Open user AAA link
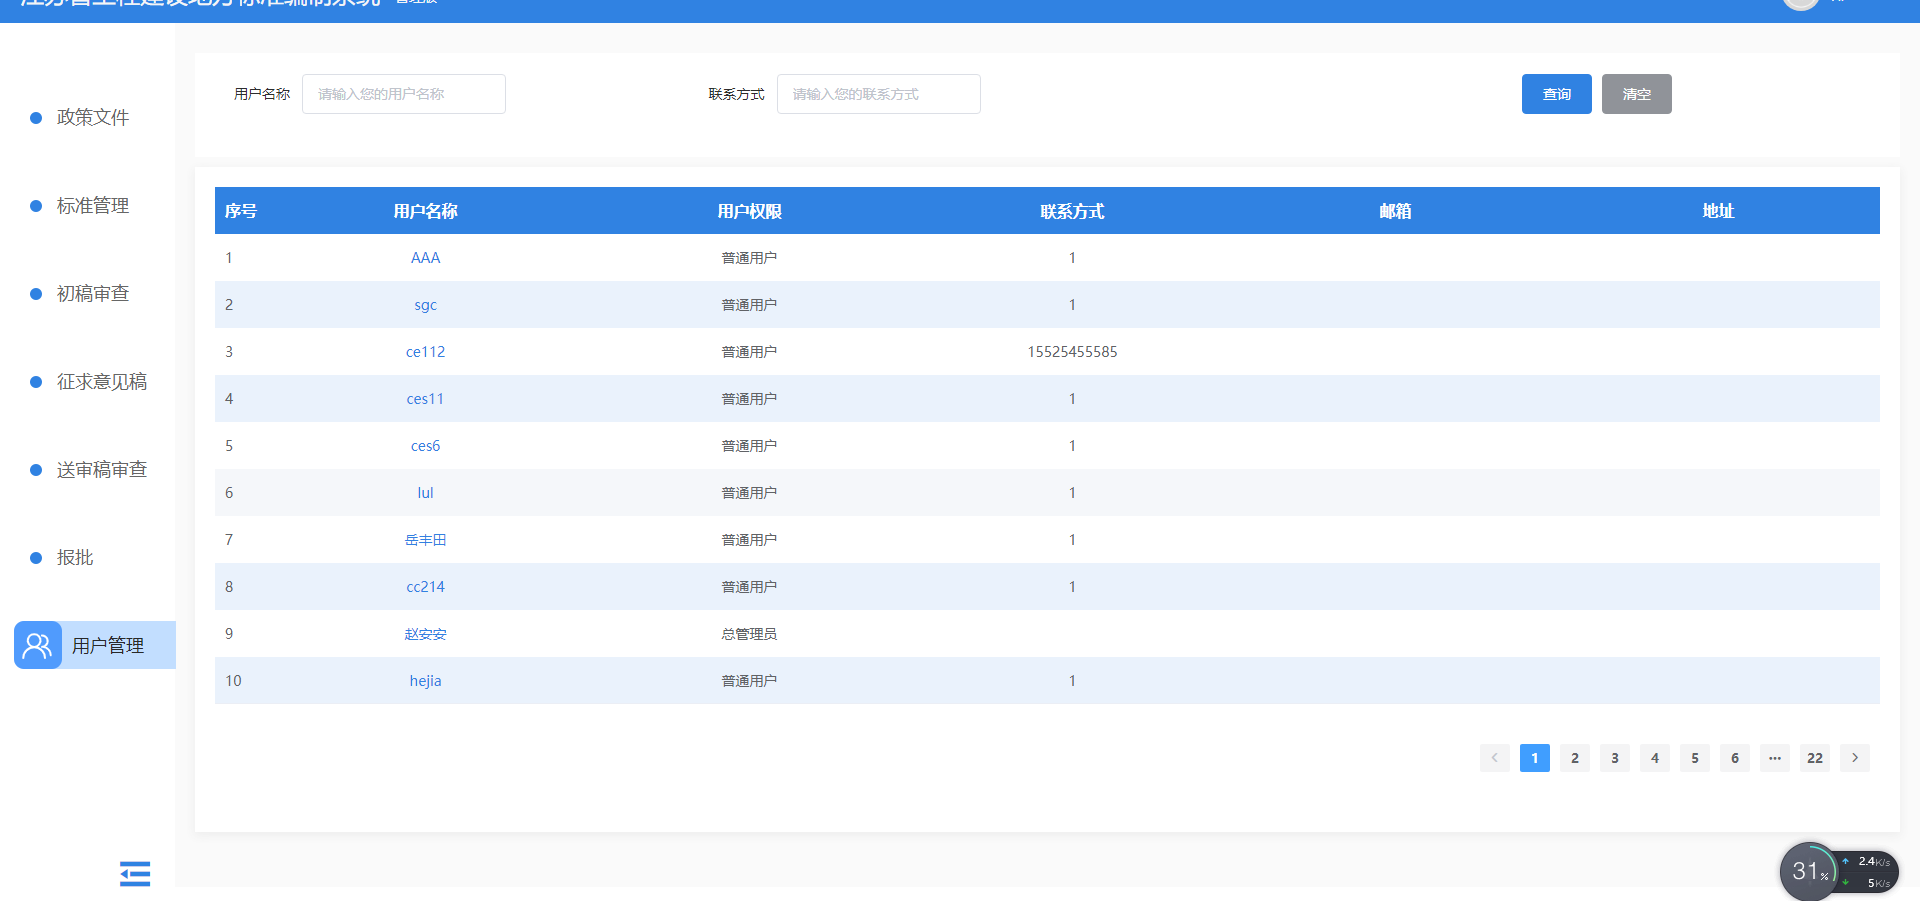This screenshot has height=901, width=1920. 425,258
